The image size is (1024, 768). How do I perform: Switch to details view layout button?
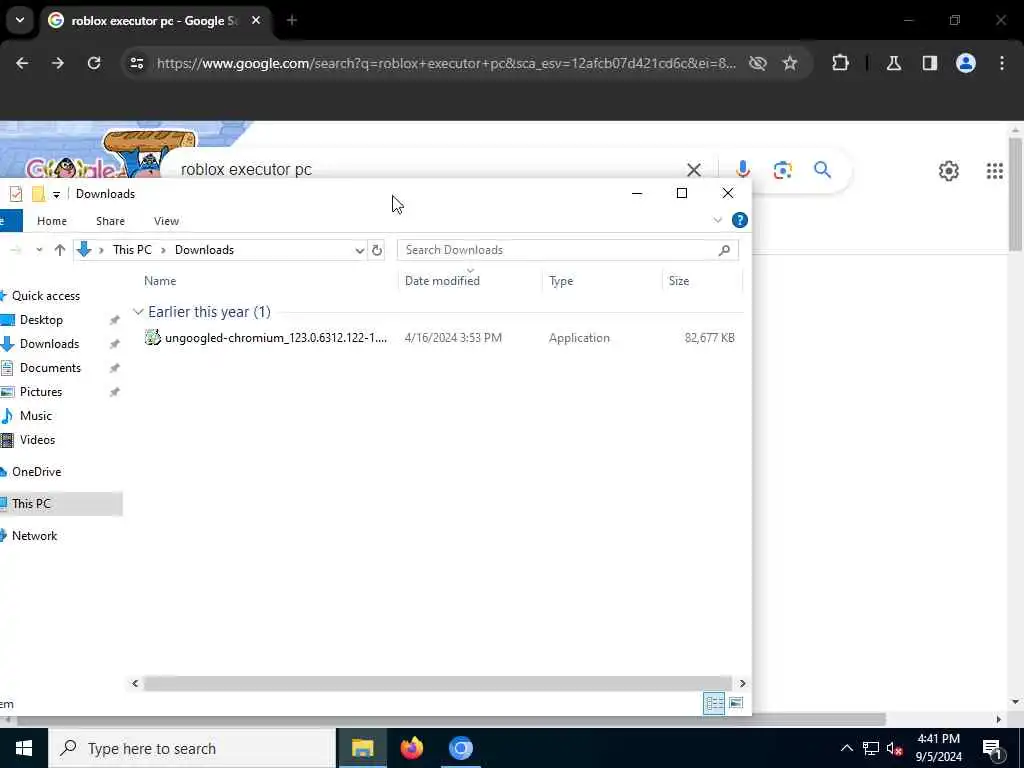714,703
